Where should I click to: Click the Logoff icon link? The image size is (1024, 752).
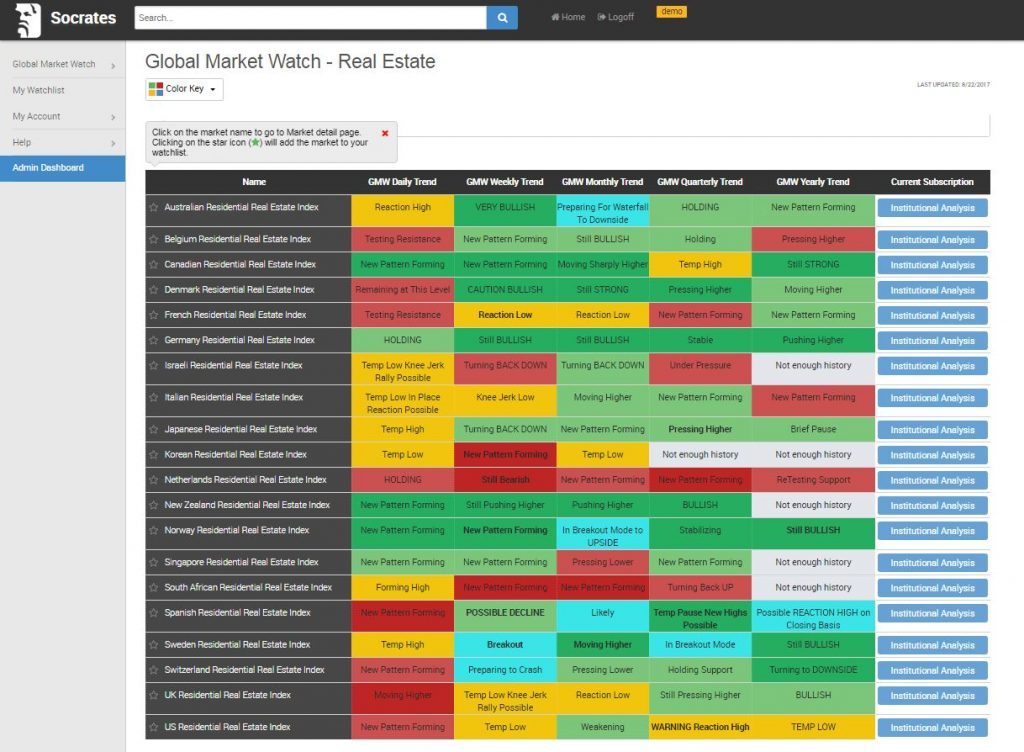tap(615, 17)
